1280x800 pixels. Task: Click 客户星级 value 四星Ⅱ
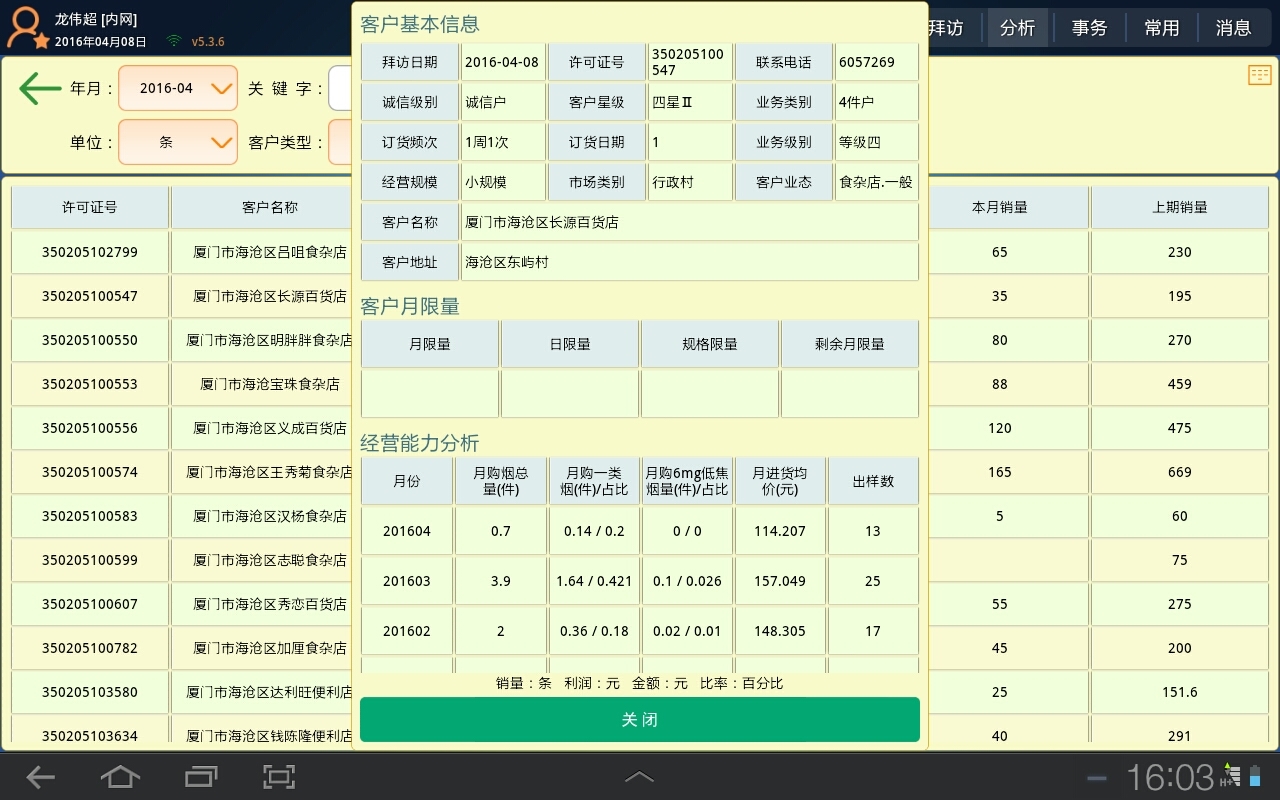[673, 102]
